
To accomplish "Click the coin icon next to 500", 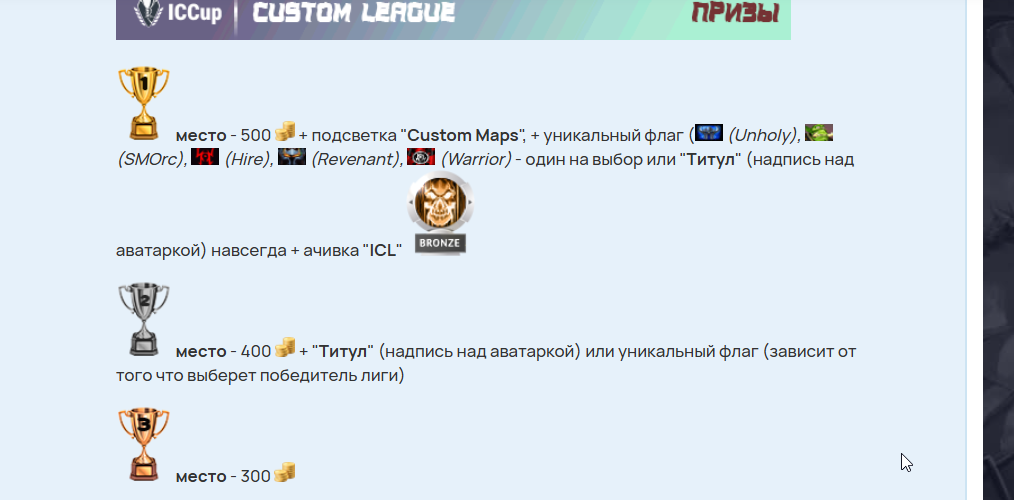I will [x=285, y=131].
